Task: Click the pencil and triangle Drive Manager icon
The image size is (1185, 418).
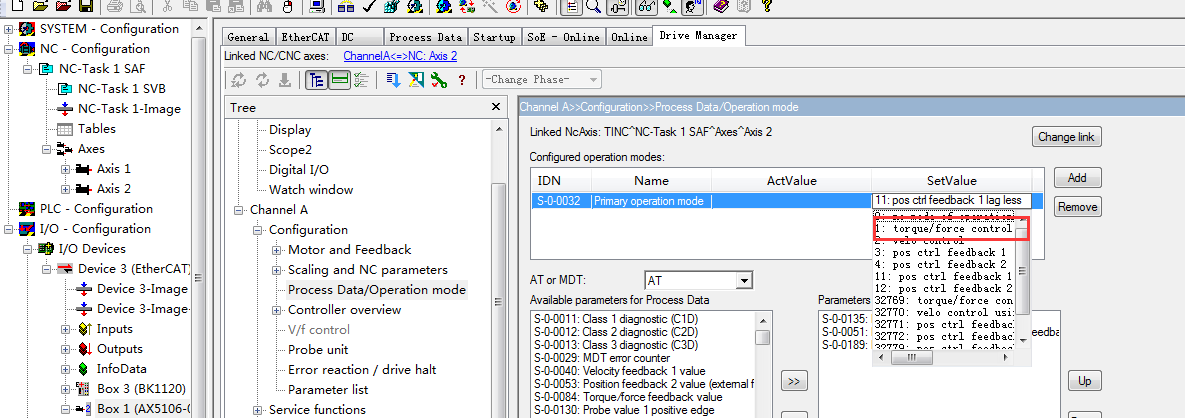Action: (x=416, y=79)
